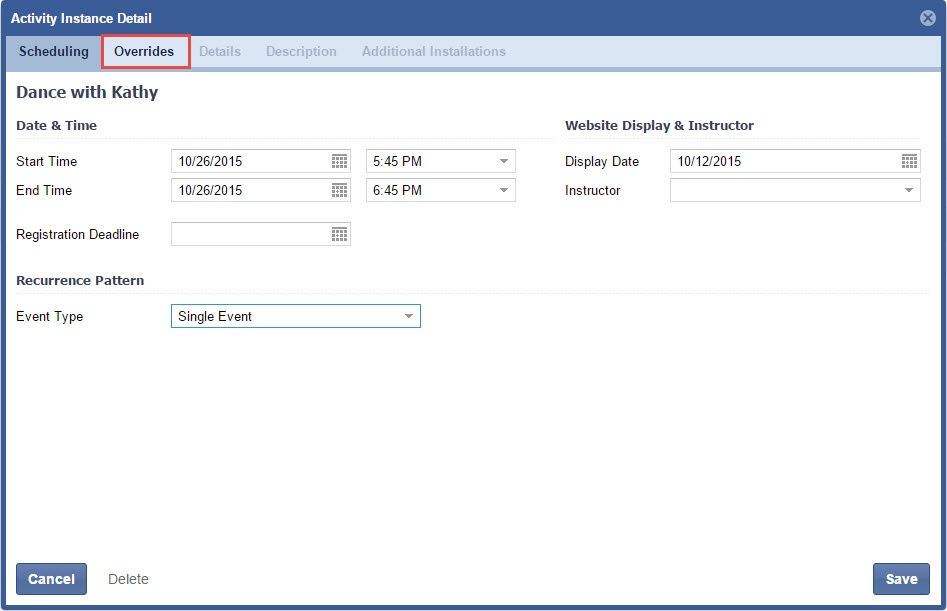Open the Additional Installations tab
Screen dimensions: 947x611
point(433,51)
